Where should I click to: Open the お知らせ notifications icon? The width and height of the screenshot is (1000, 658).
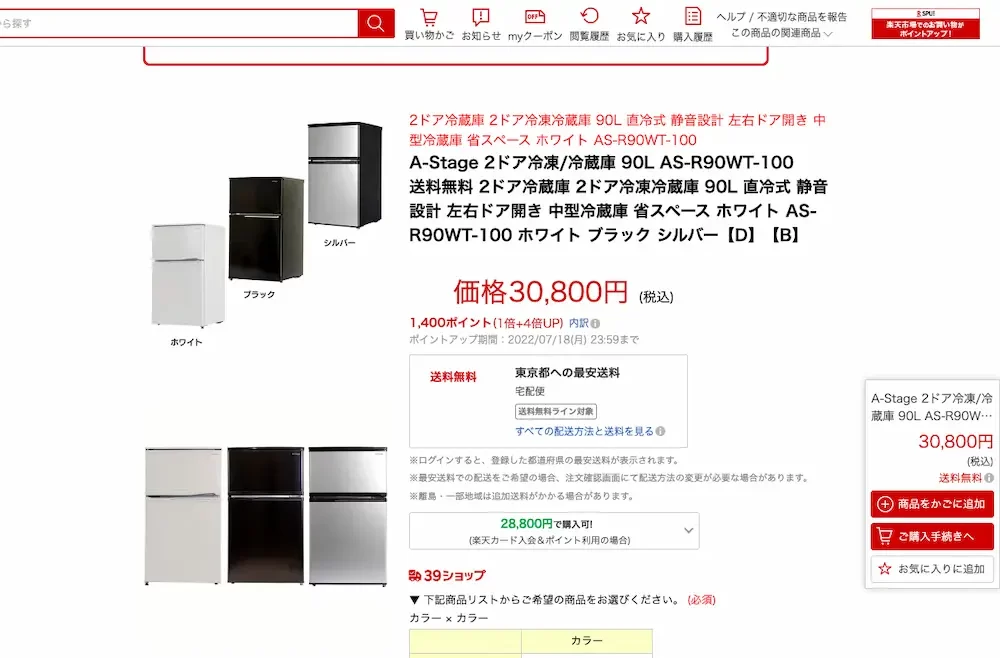481,24
